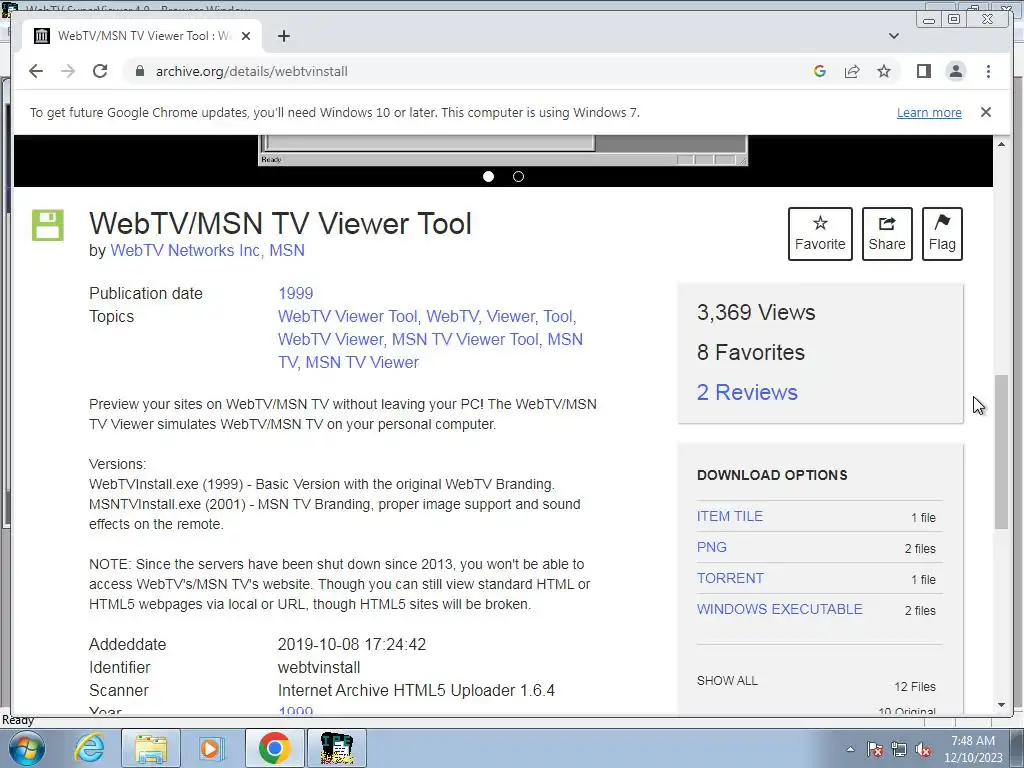
Task: Click the vertical scrollbar thumb
Action: (x=1002, y=452)
